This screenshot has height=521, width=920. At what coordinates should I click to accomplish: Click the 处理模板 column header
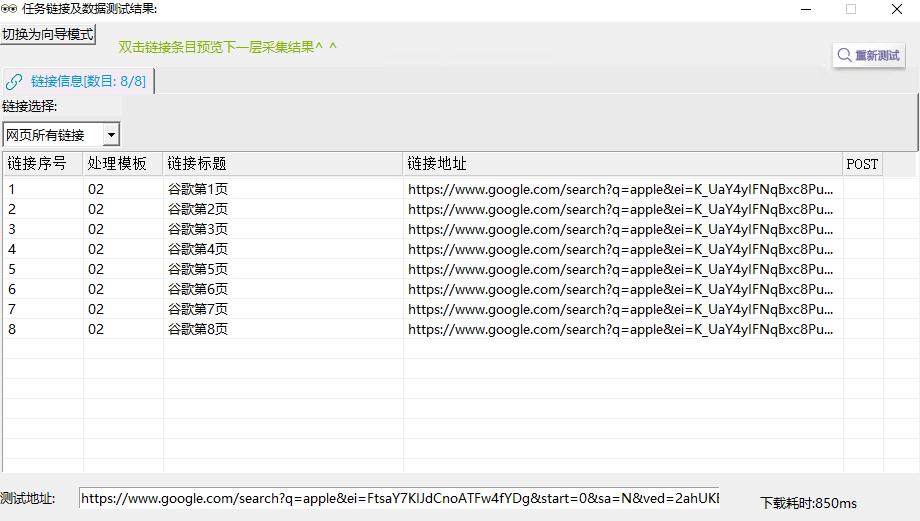[123, 164]
